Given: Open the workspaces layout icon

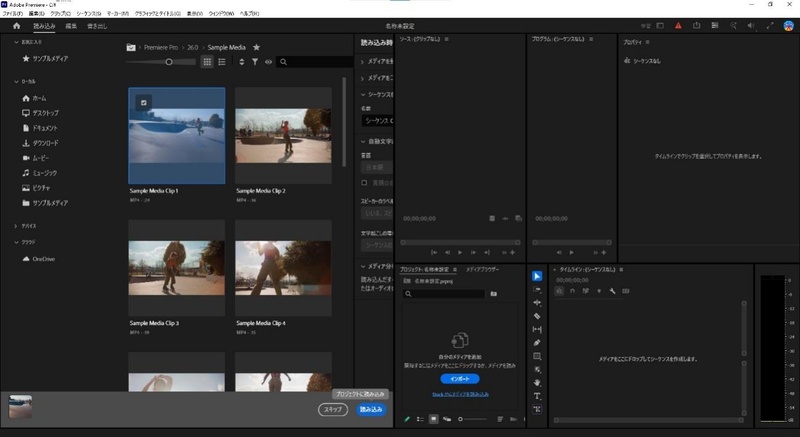Looking at the screenshot, I should [715, 25].
